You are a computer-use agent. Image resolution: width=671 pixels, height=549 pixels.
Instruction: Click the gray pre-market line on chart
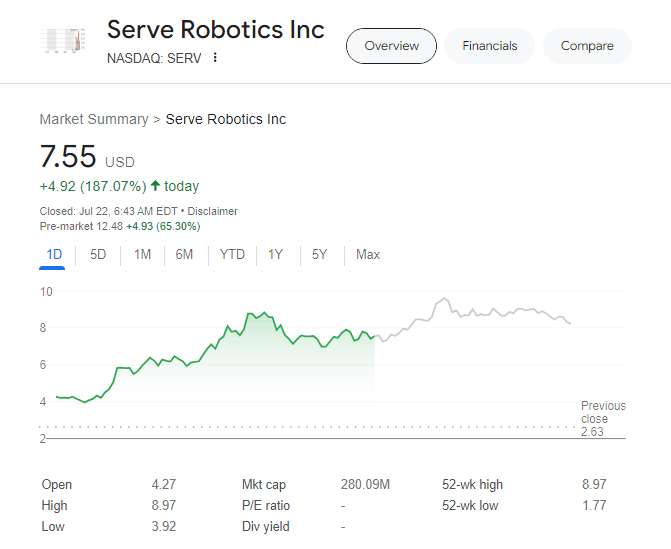[x=480, y=314]
